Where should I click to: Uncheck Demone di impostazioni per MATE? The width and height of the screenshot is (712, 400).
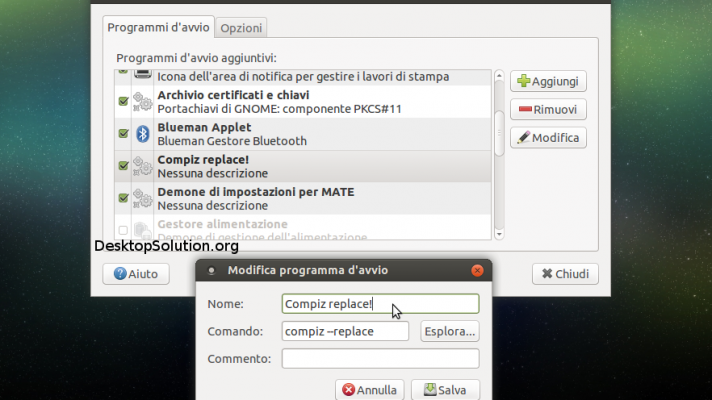pos(123,198)
